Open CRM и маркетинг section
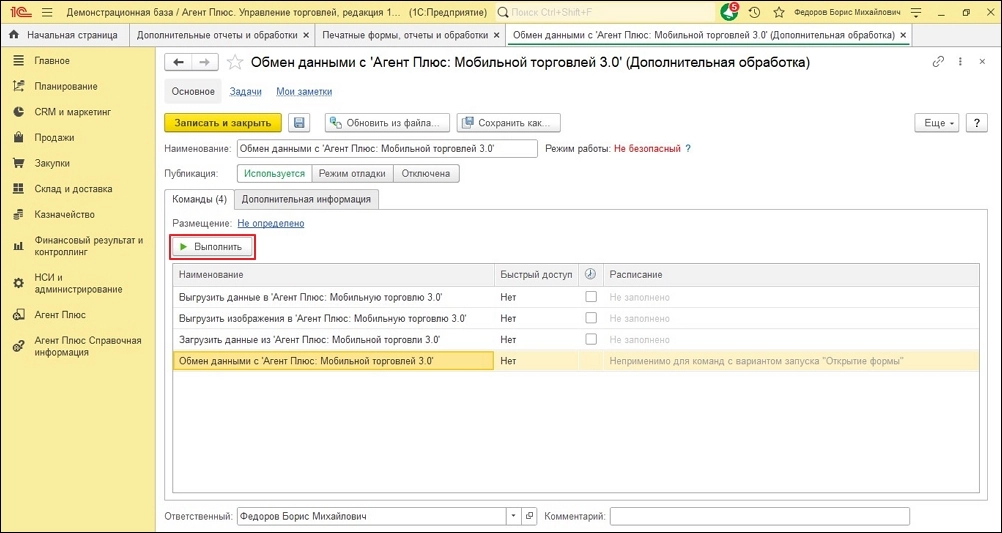 pyautogui.click(x=72, y=112)
